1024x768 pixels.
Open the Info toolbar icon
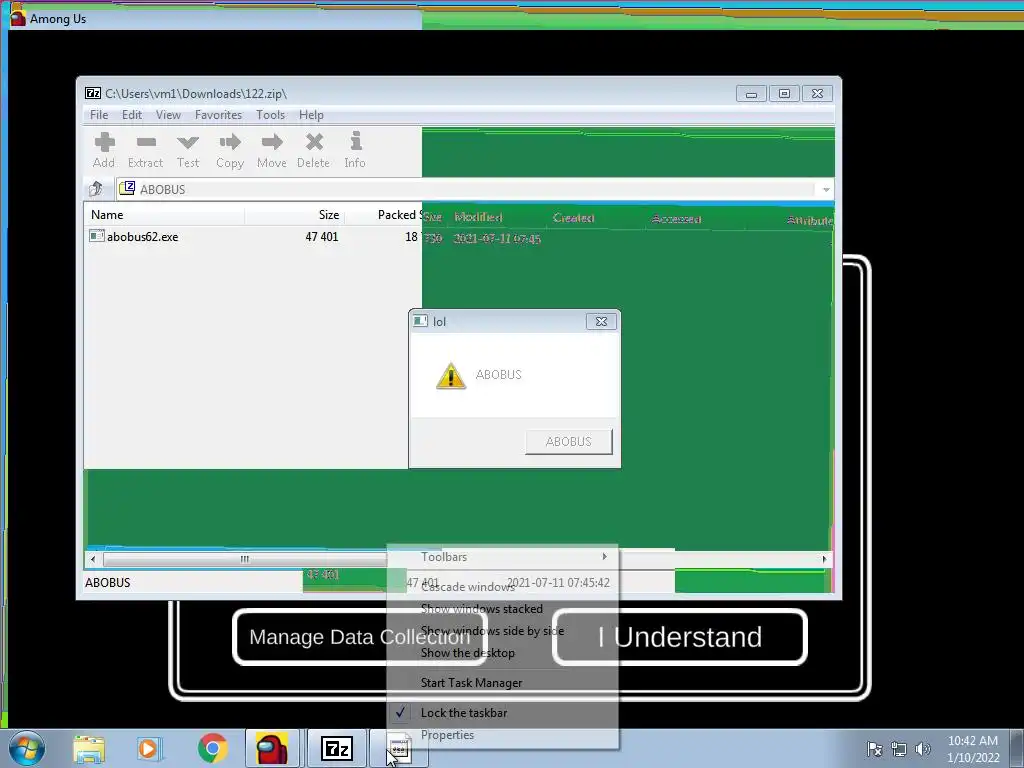(355, 150)
